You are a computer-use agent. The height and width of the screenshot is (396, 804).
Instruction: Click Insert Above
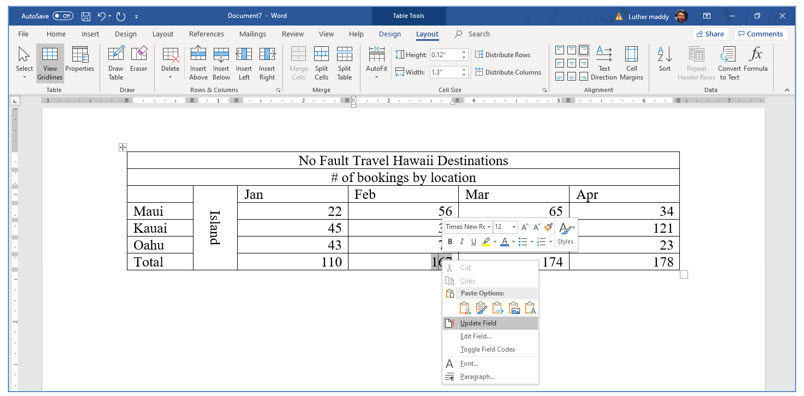point(198,63)
